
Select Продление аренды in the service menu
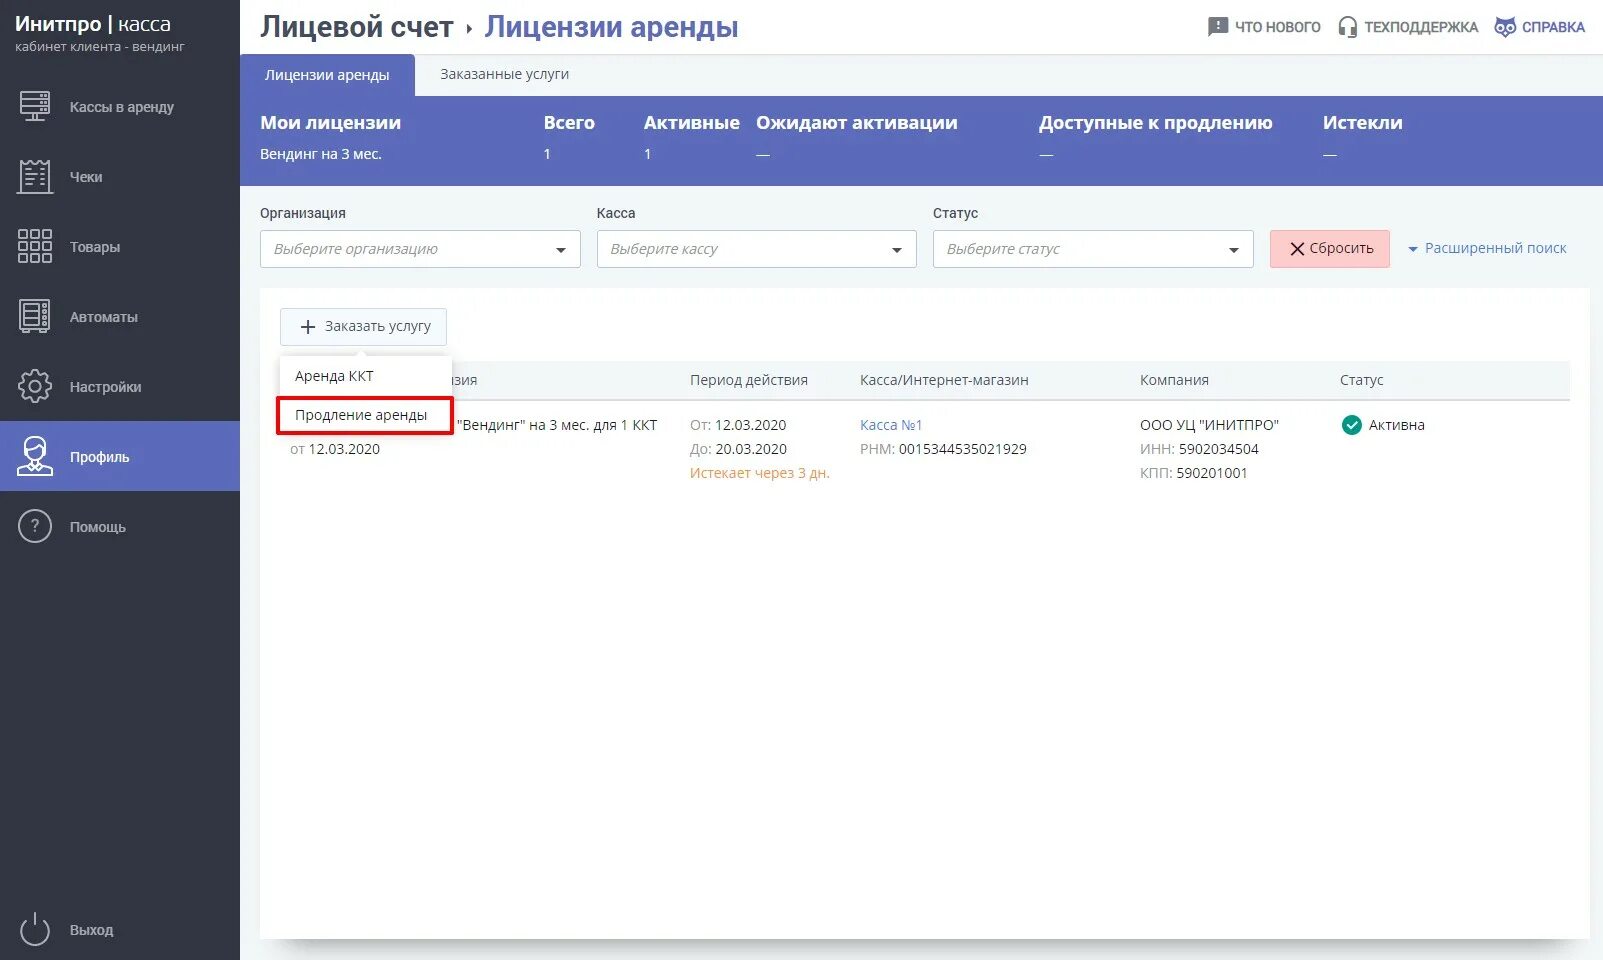(364, 414)
